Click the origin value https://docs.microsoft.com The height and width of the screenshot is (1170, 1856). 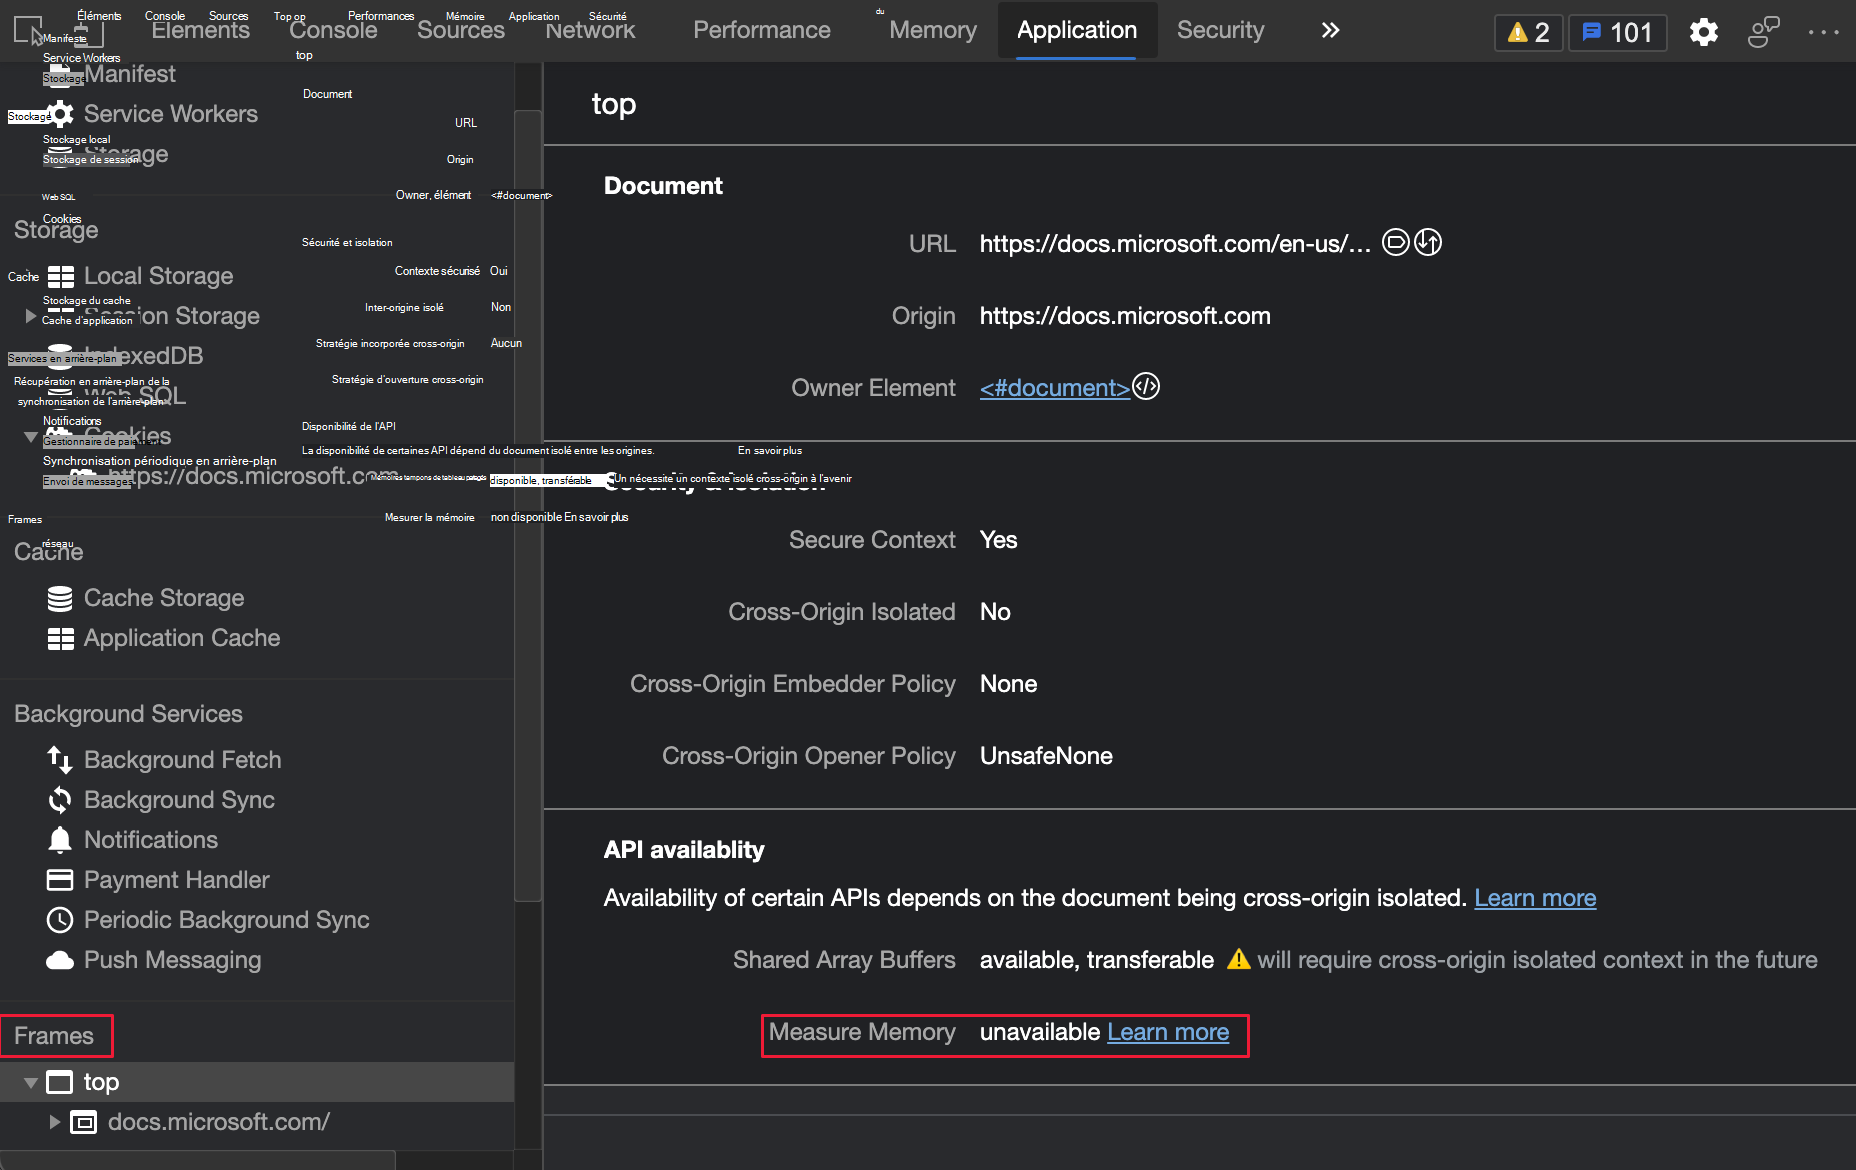pyautogui.click(x=1125, y=316)
